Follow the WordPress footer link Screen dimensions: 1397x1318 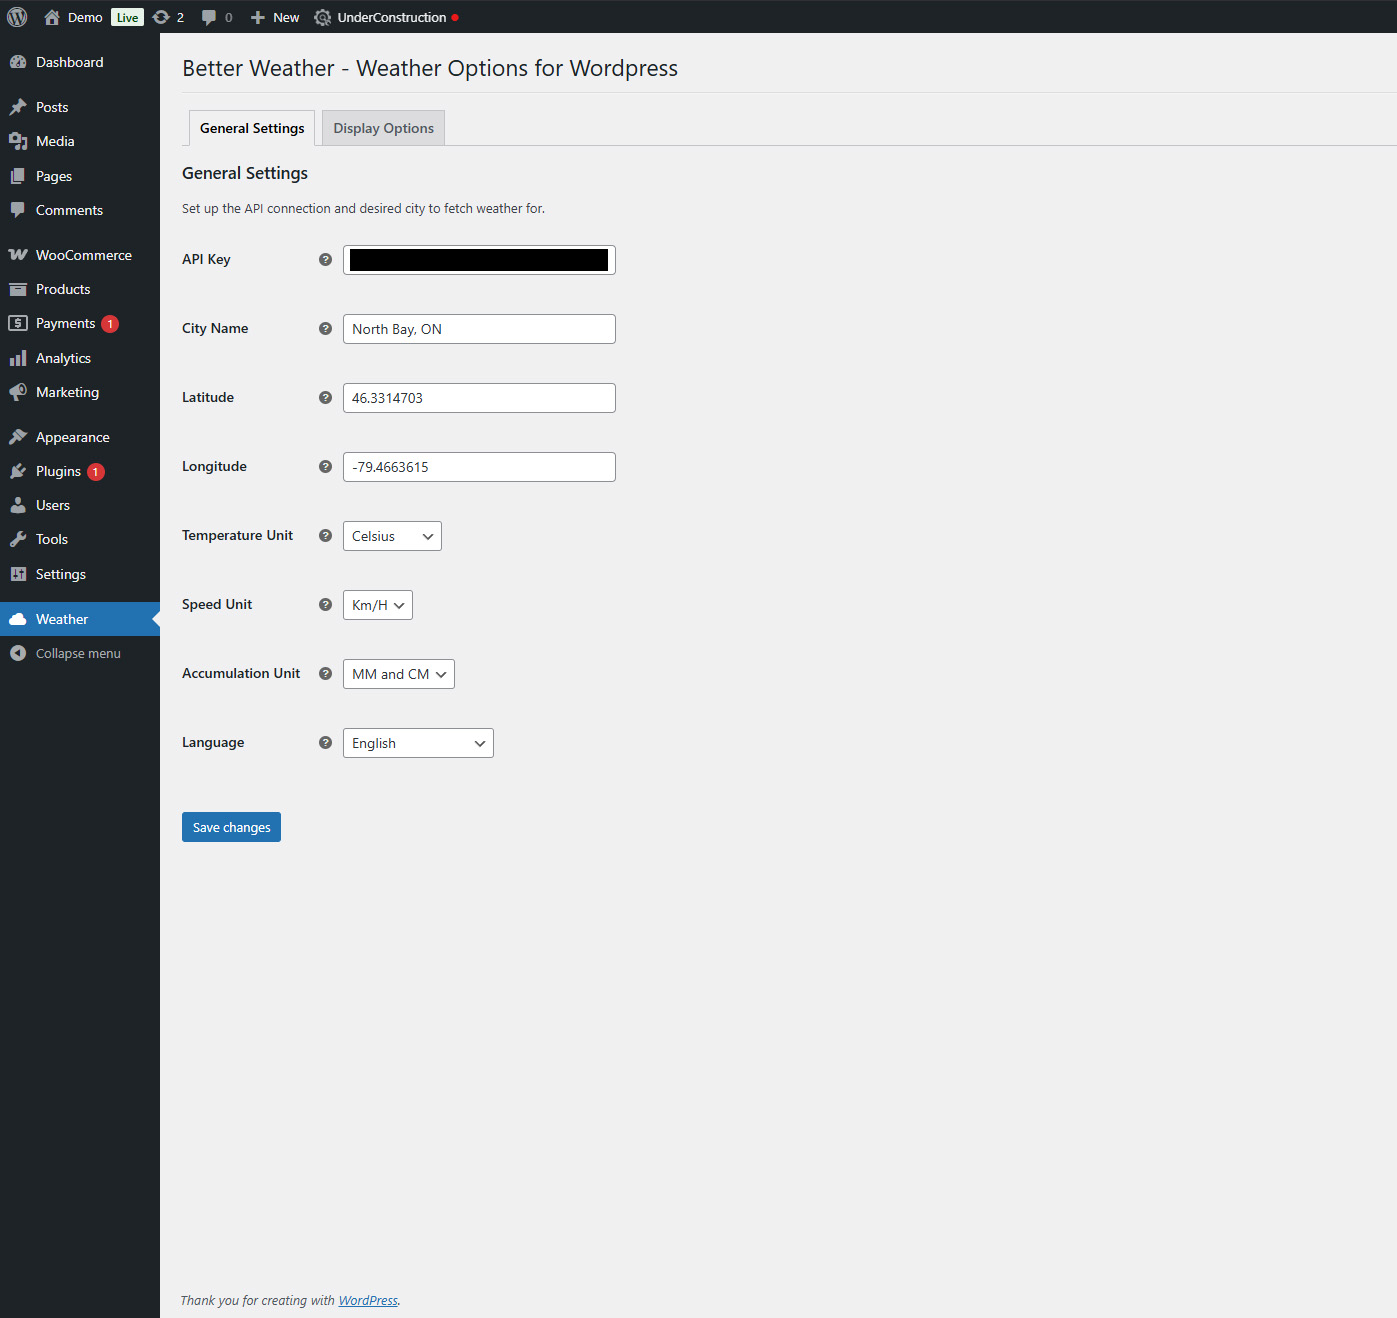(368, 1300)
